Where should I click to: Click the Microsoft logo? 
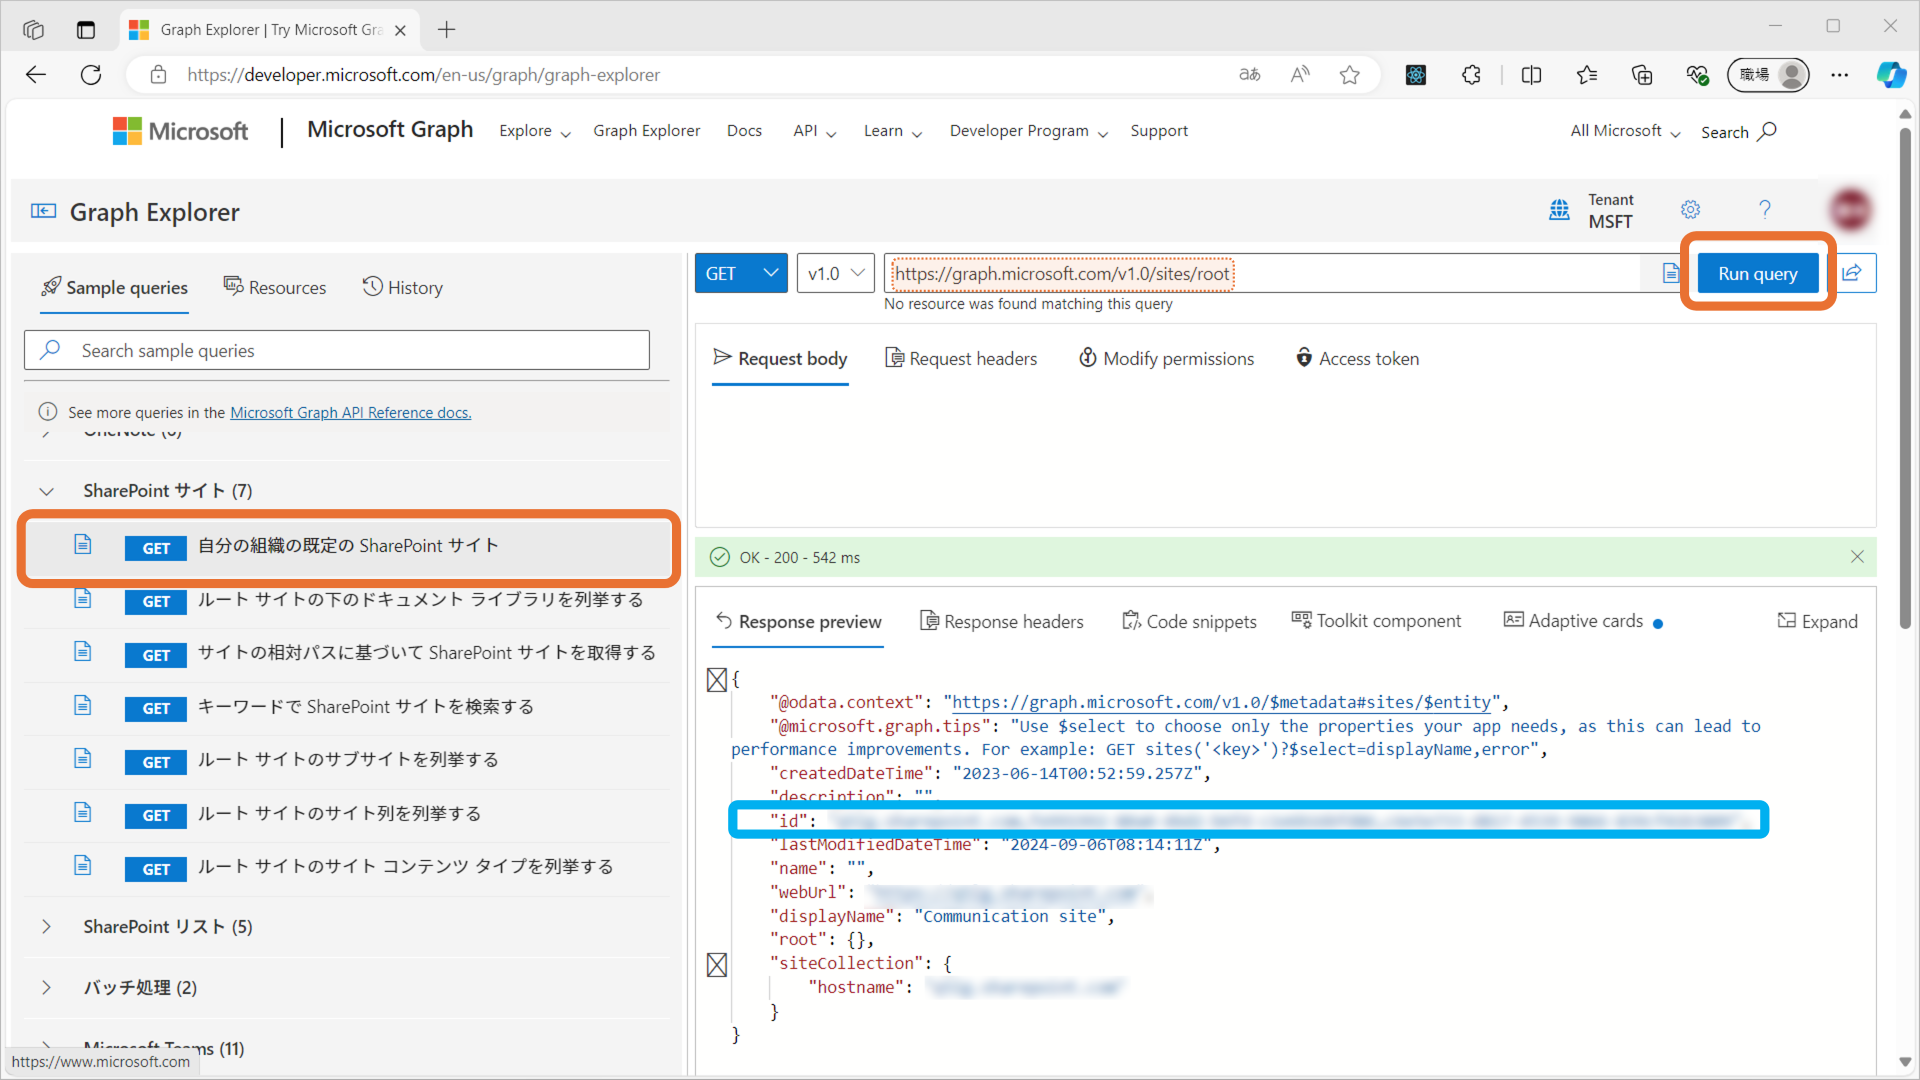[x=180, y=131]
